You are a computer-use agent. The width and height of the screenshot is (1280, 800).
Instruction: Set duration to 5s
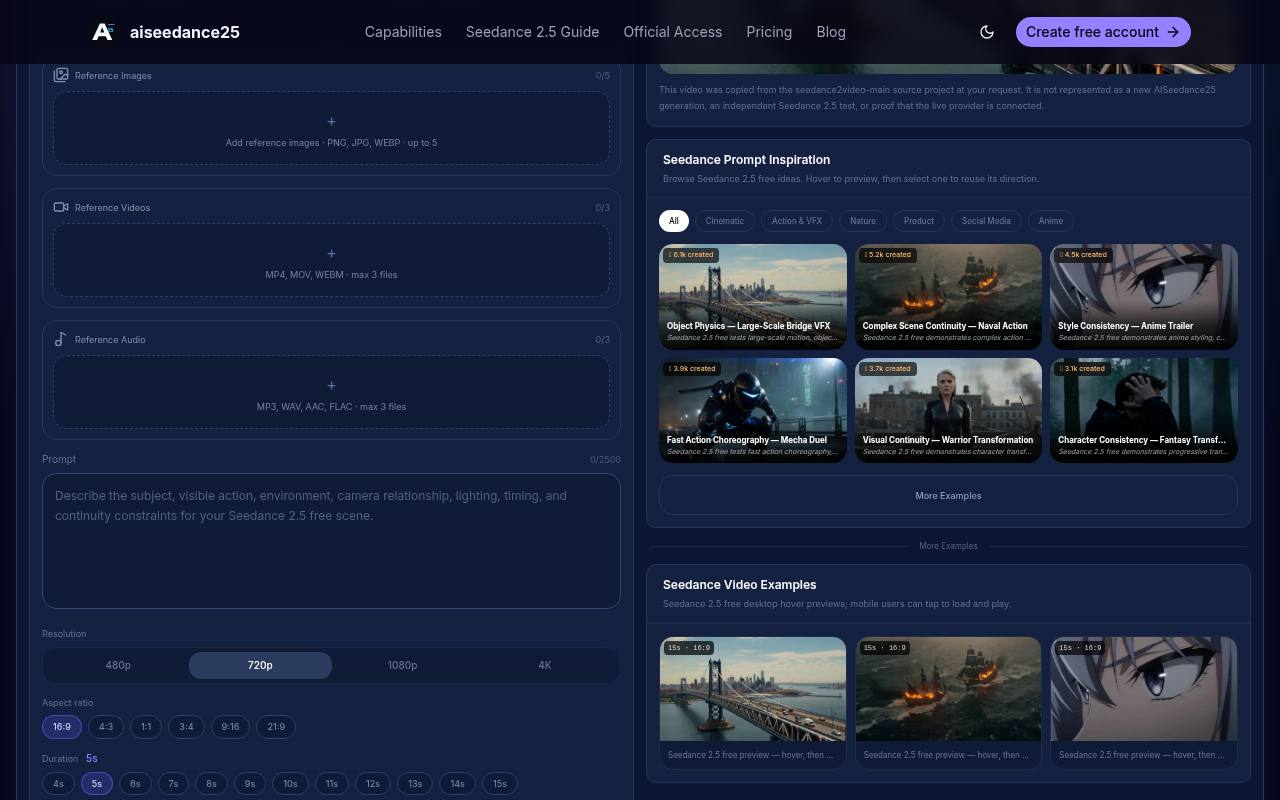click(97, 784)
